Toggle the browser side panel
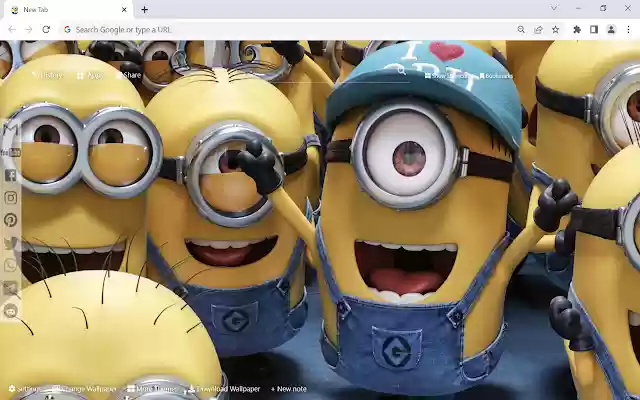 tap(594, 29)
